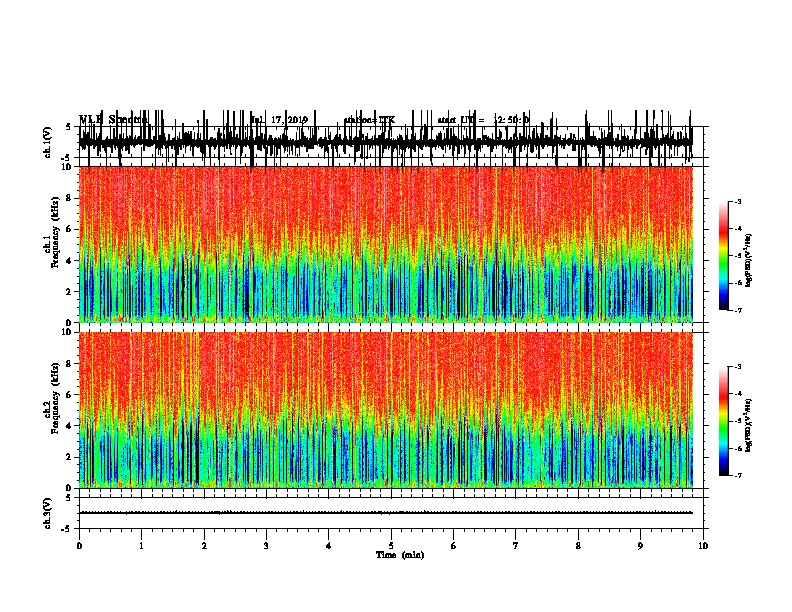Click the "6" tick on the time axis

454,546
